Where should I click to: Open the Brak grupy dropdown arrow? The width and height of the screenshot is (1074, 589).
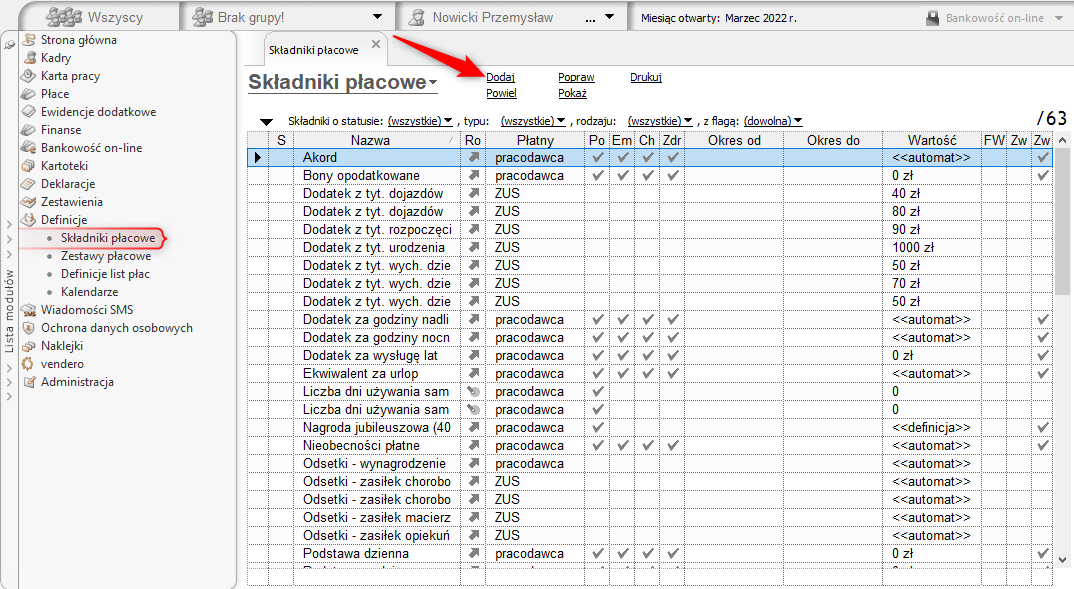click(x=377, y=17)
